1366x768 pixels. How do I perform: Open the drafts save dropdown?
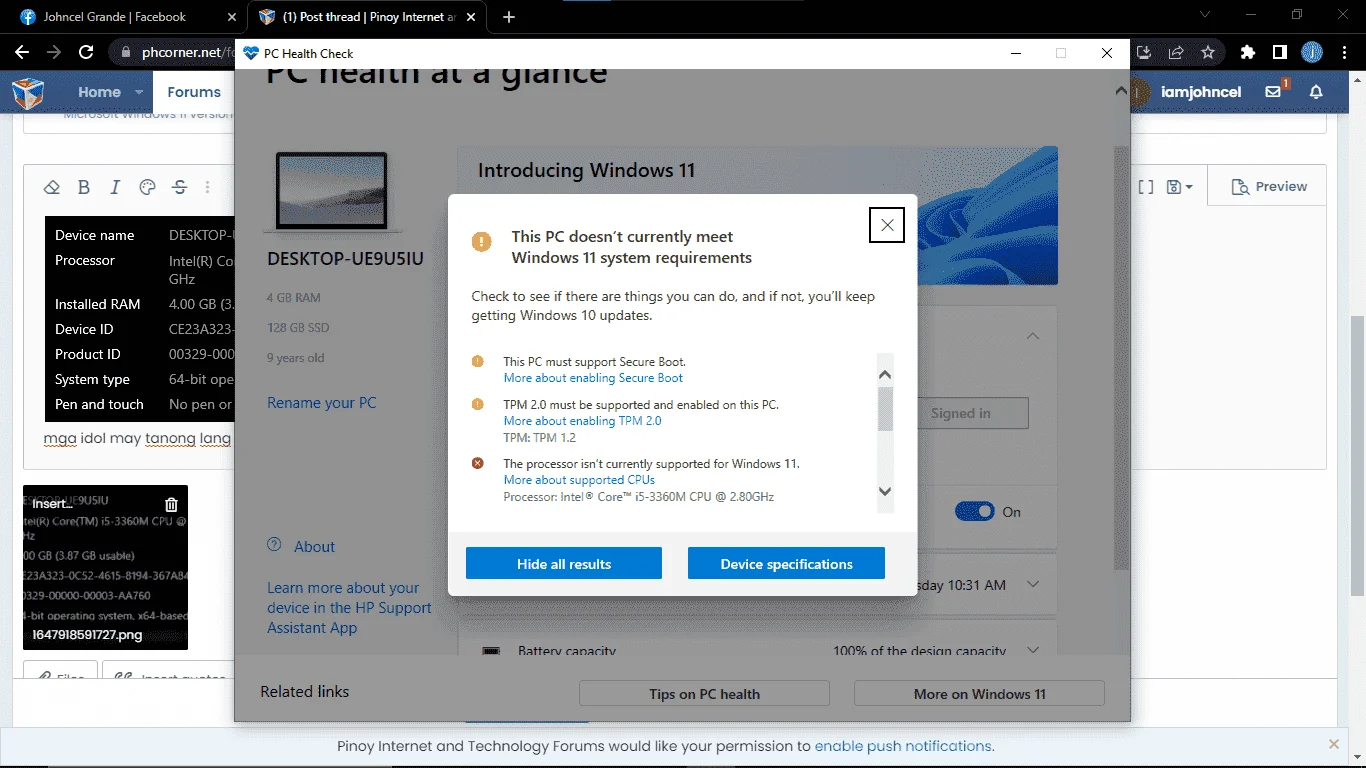tap(1180, 187)
